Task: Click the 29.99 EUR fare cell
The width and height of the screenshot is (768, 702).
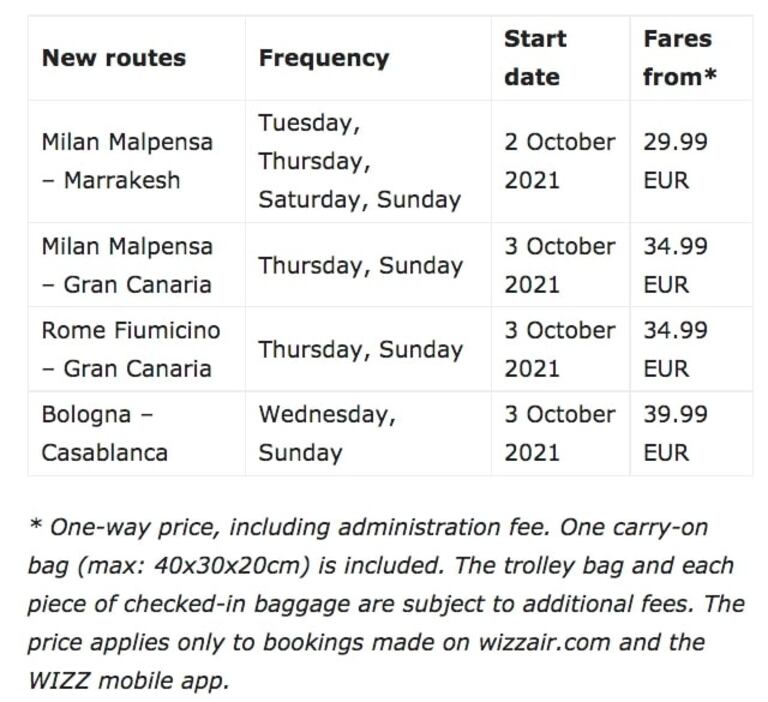Action: (675, 161)
